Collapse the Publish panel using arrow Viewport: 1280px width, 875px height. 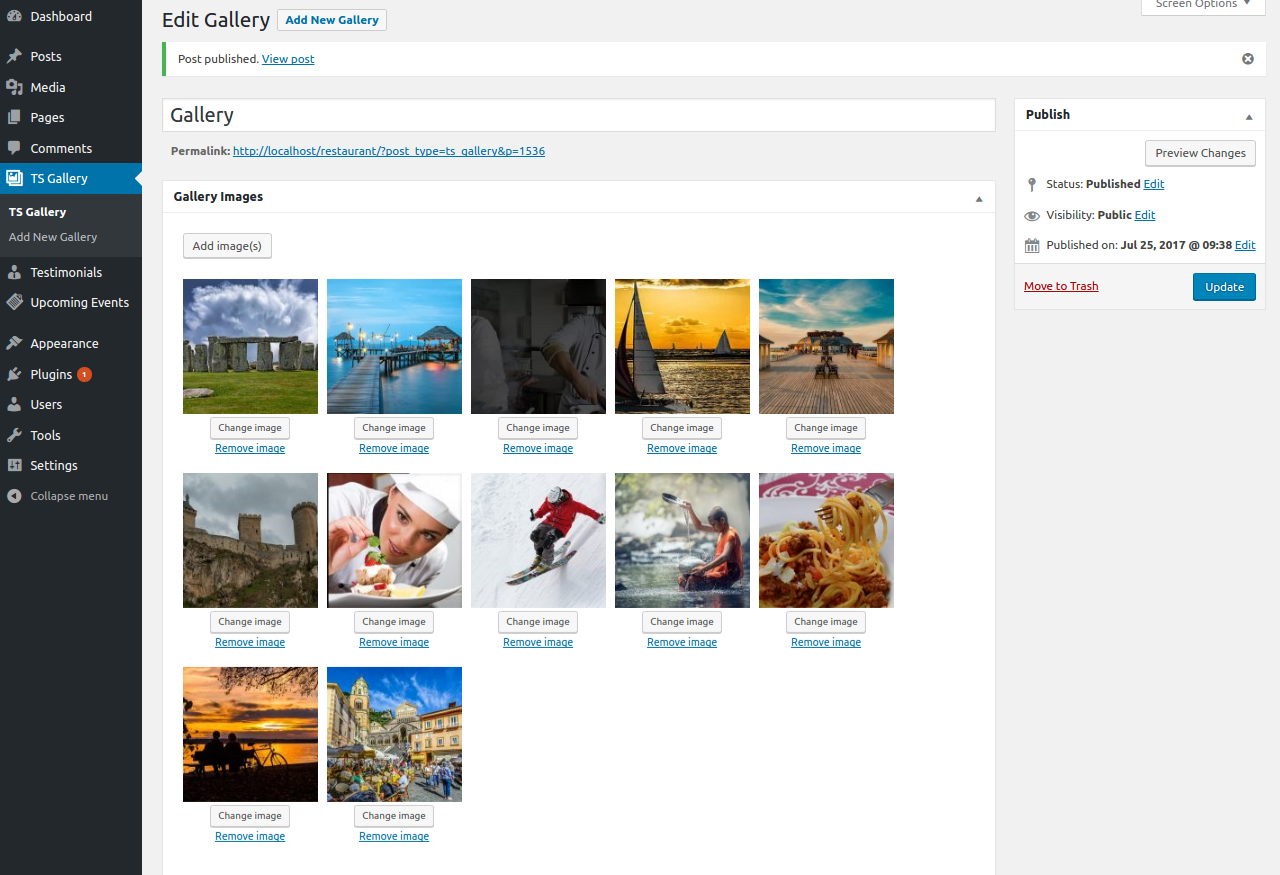tap(1248, 116)
